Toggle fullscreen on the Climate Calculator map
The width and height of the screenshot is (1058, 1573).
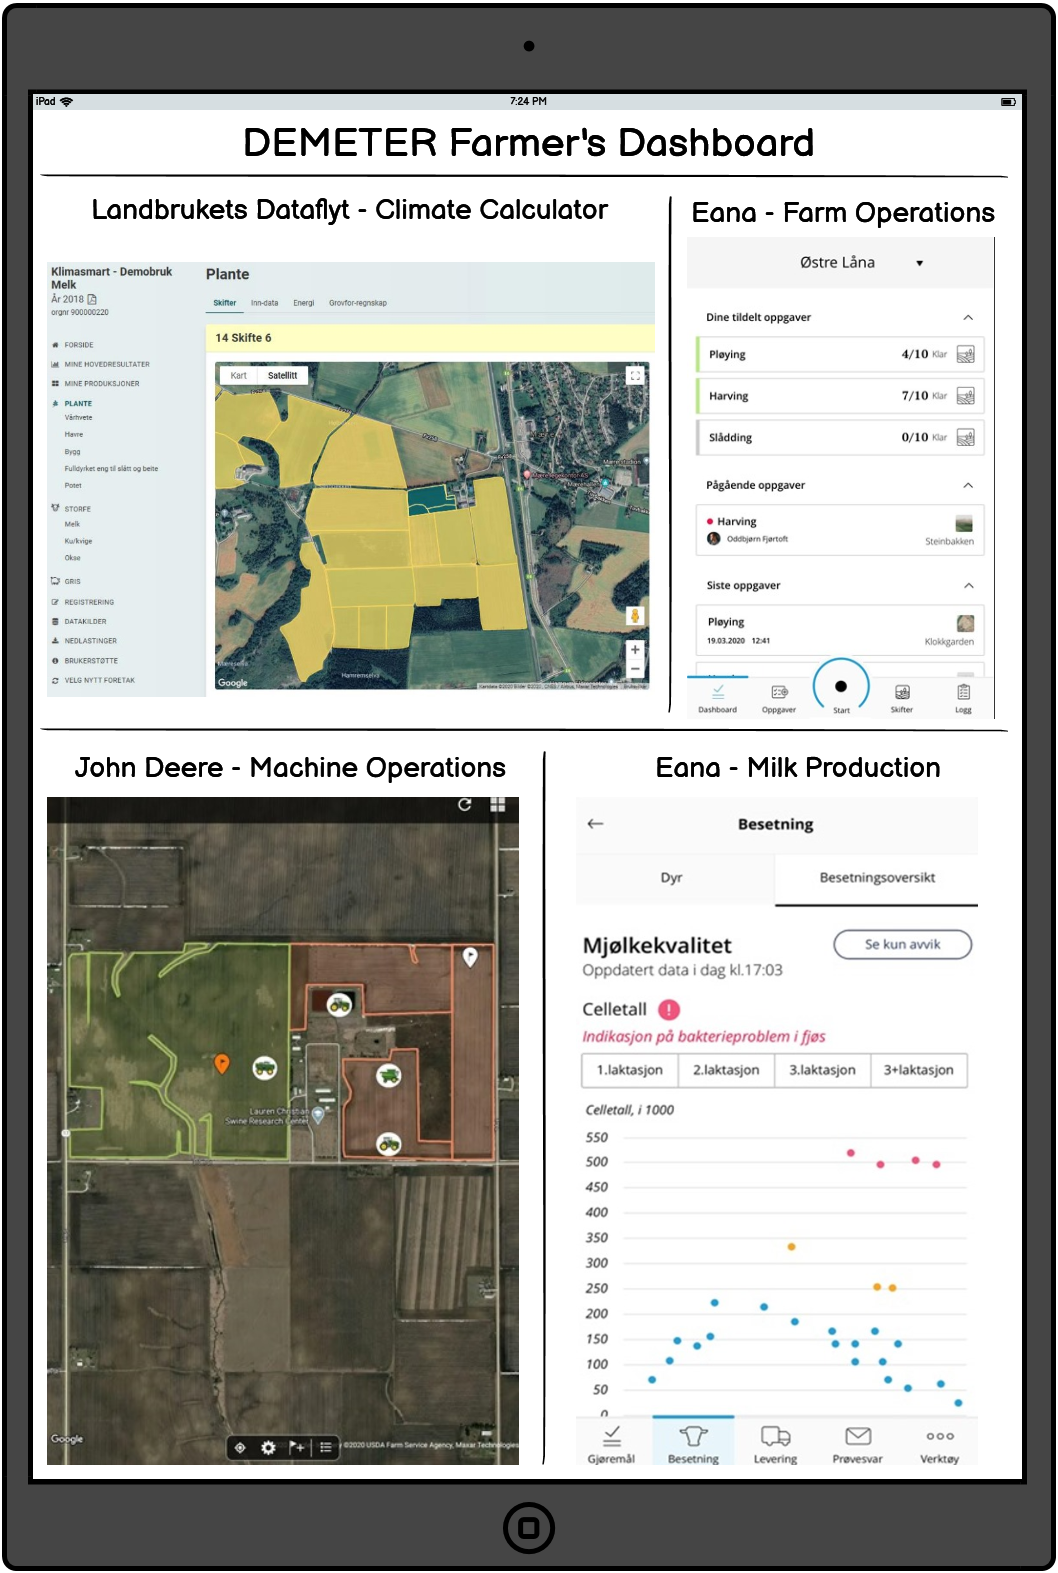pyautogui.click(x=634, y=375)
